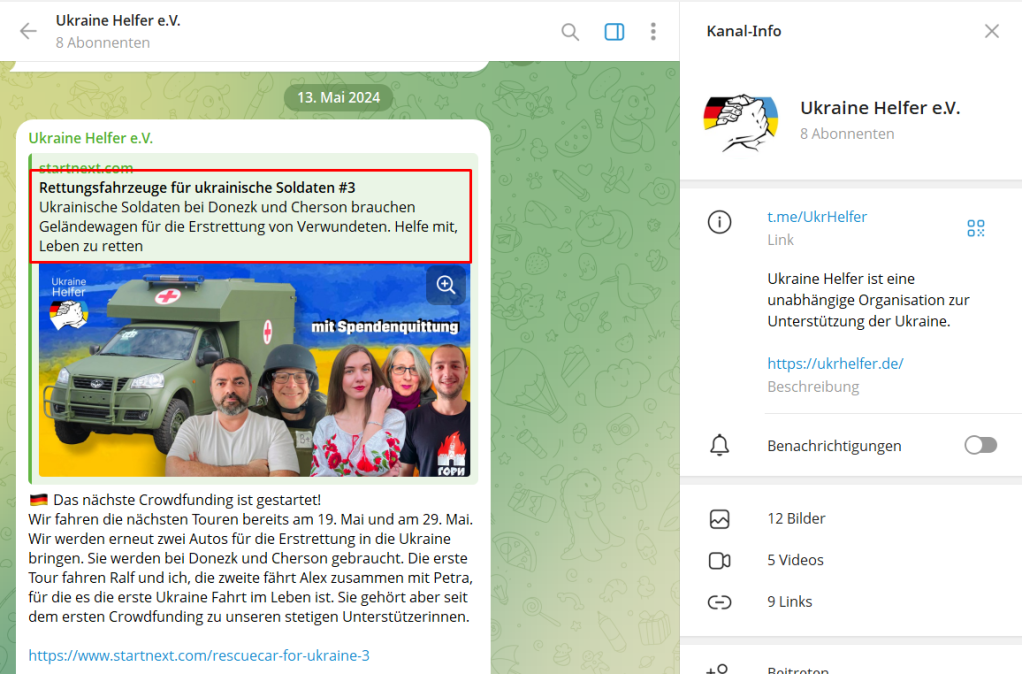Viewport: 1022px width, 674px height.
Task: Zoom the rescue vehicle preview image
Action: click(445, 286)
